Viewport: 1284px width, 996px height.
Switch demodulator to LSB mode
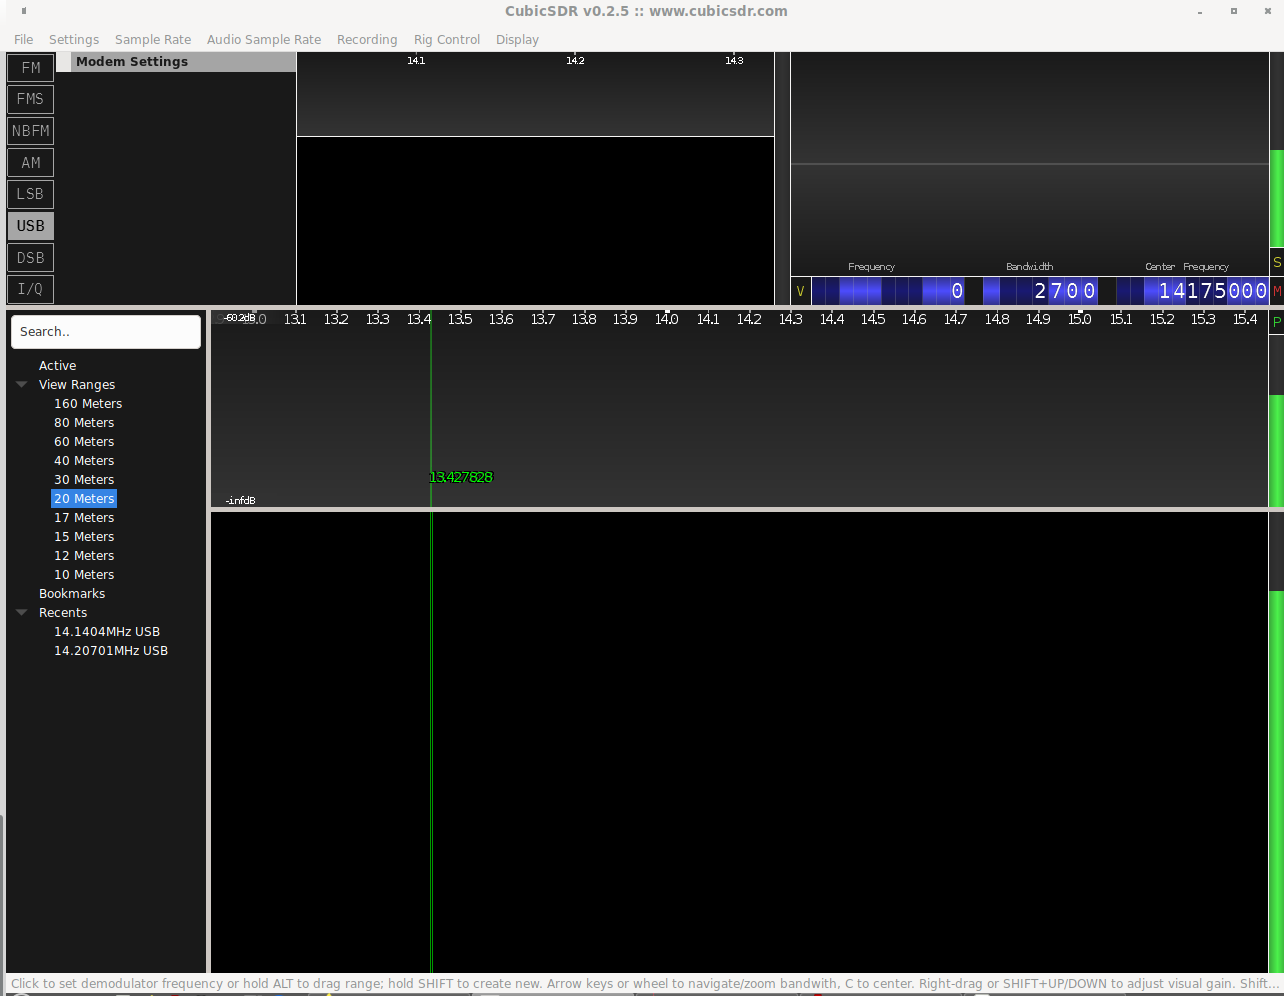tap(31, 194)
